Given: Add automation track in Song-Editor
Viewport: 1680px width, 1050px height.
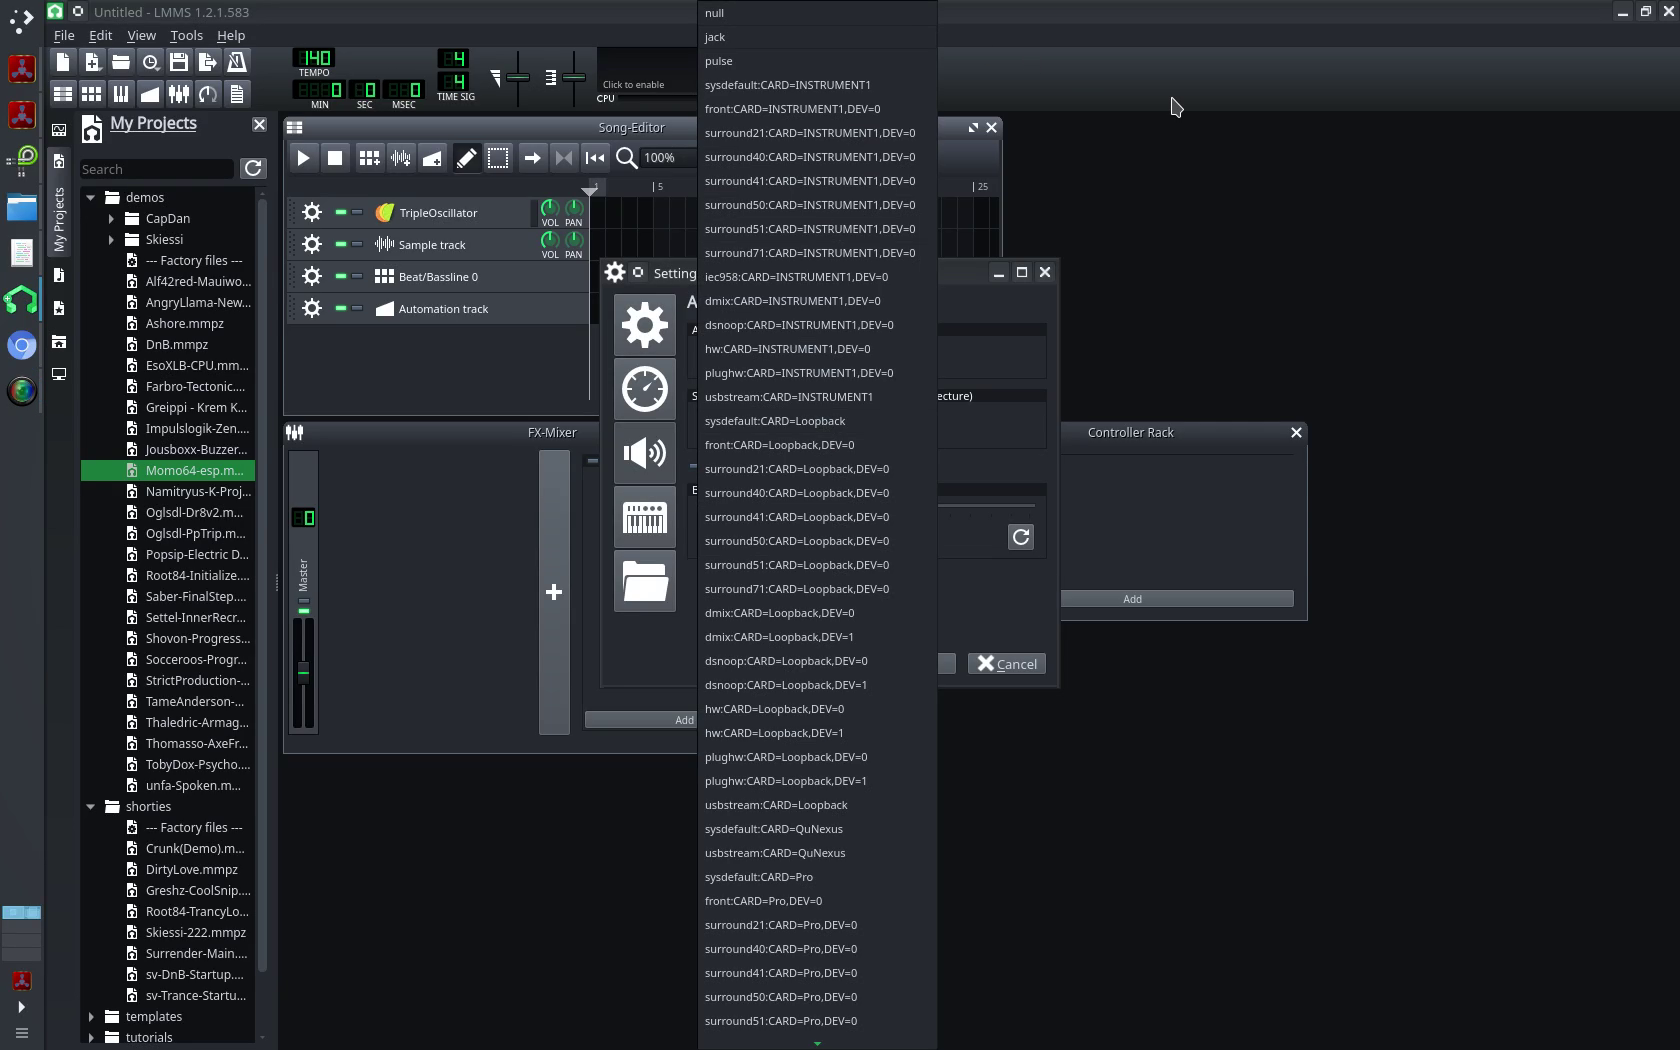Looking at the screenshot, I should [x=433, y=158].
